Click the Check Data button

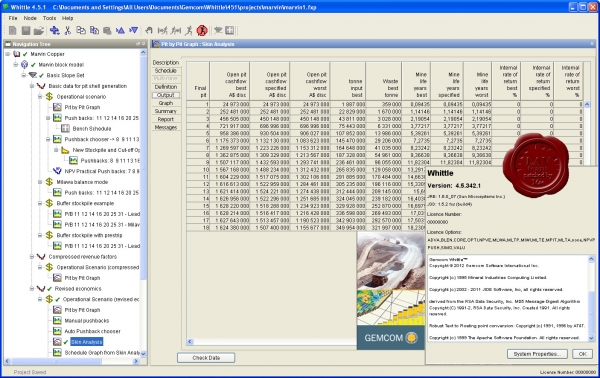[x=206, y=358]
